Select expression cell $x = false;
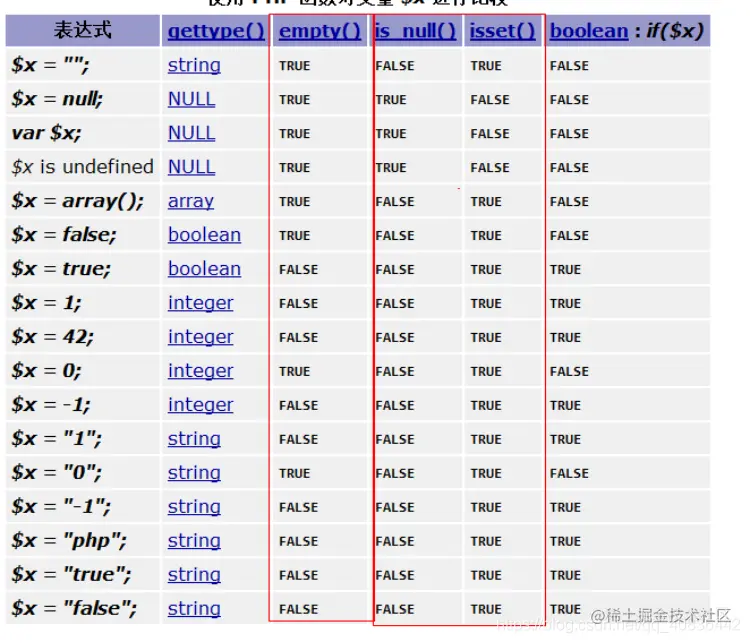 83,235
